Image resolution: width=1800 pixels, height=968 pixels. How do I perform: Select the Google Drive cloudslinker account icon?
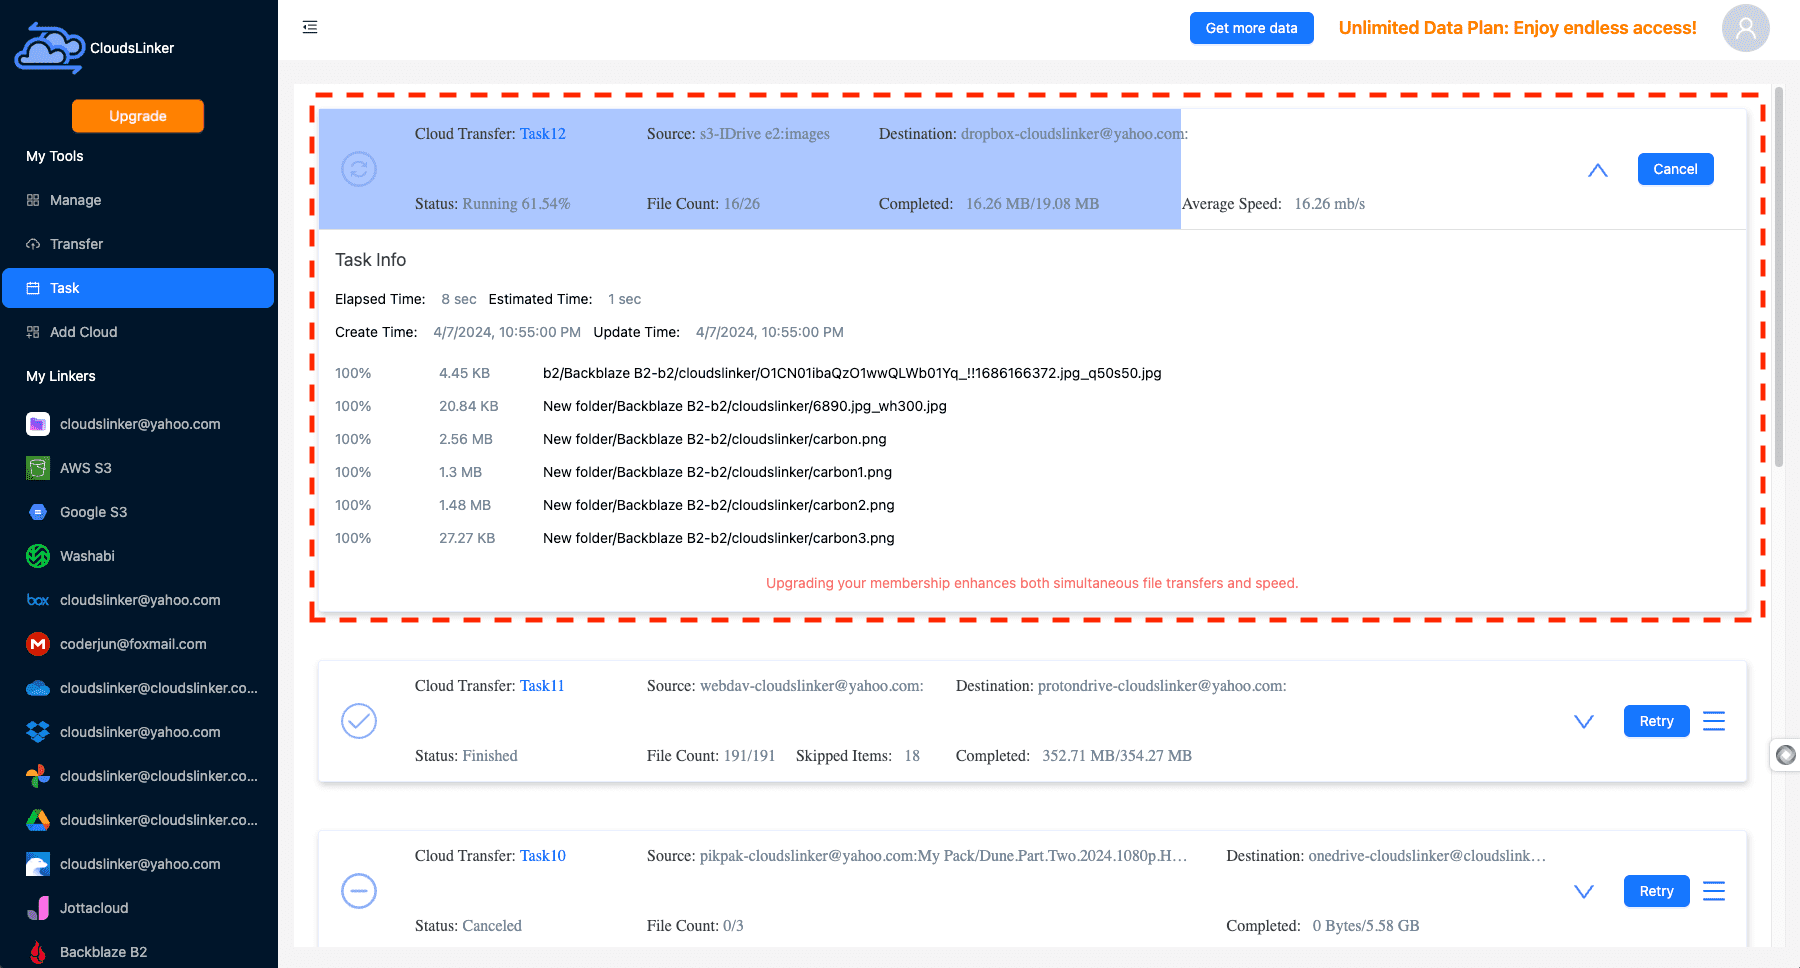pyautogui.click(x=38, y=820)
